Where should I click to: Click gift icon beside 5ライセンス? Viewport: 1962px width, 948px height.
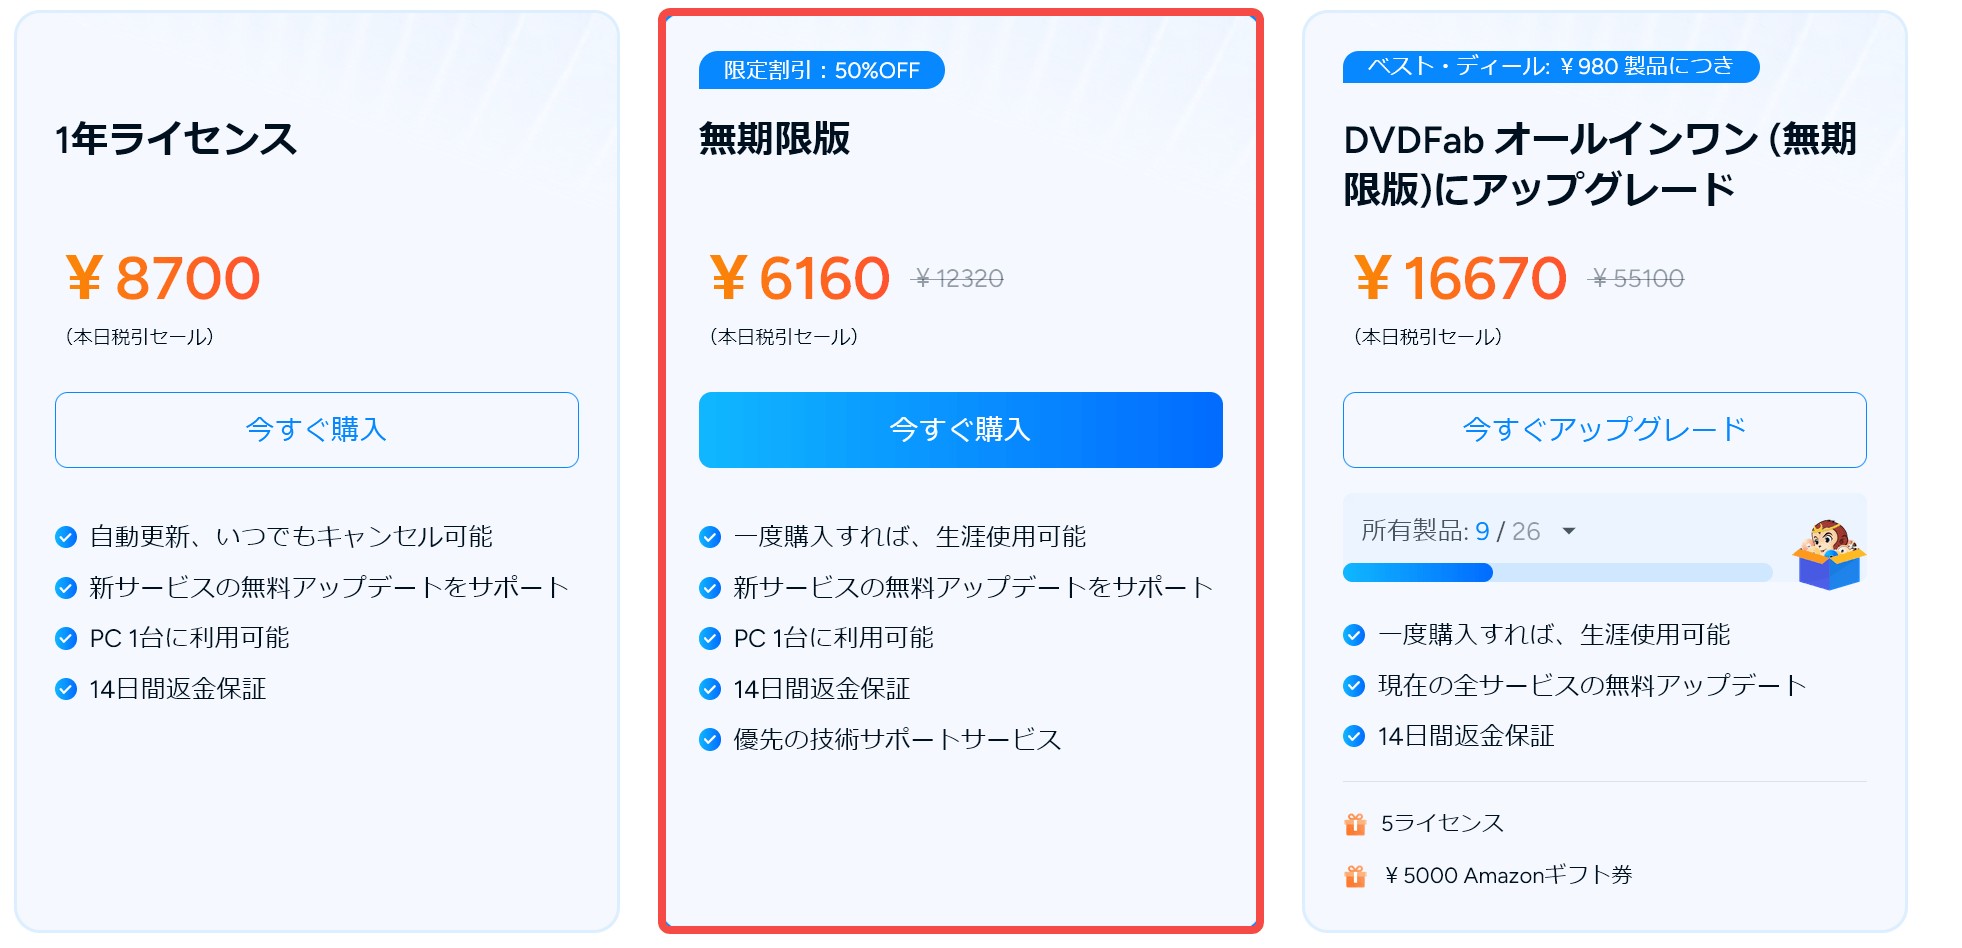[x=1355, y=824]
